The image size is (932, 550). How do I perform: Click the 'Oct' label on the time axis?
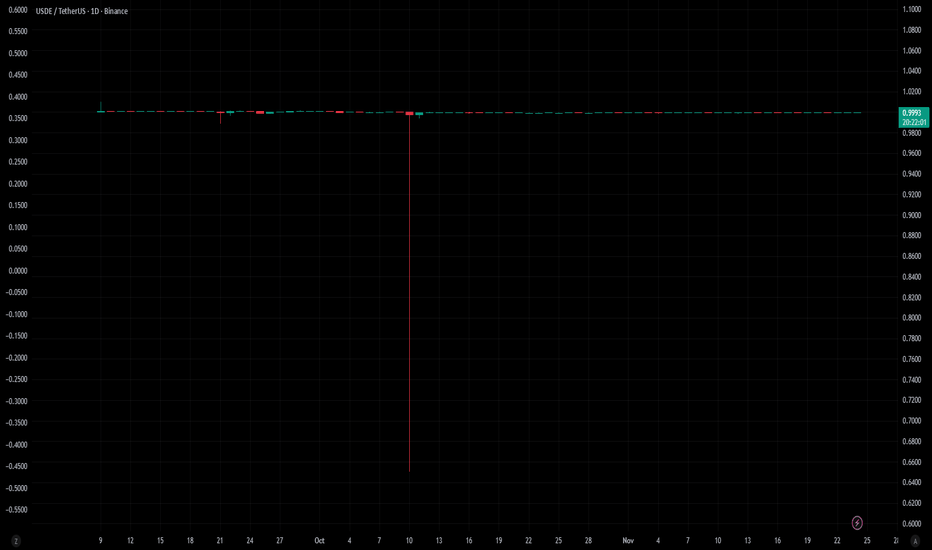(319, 540)
